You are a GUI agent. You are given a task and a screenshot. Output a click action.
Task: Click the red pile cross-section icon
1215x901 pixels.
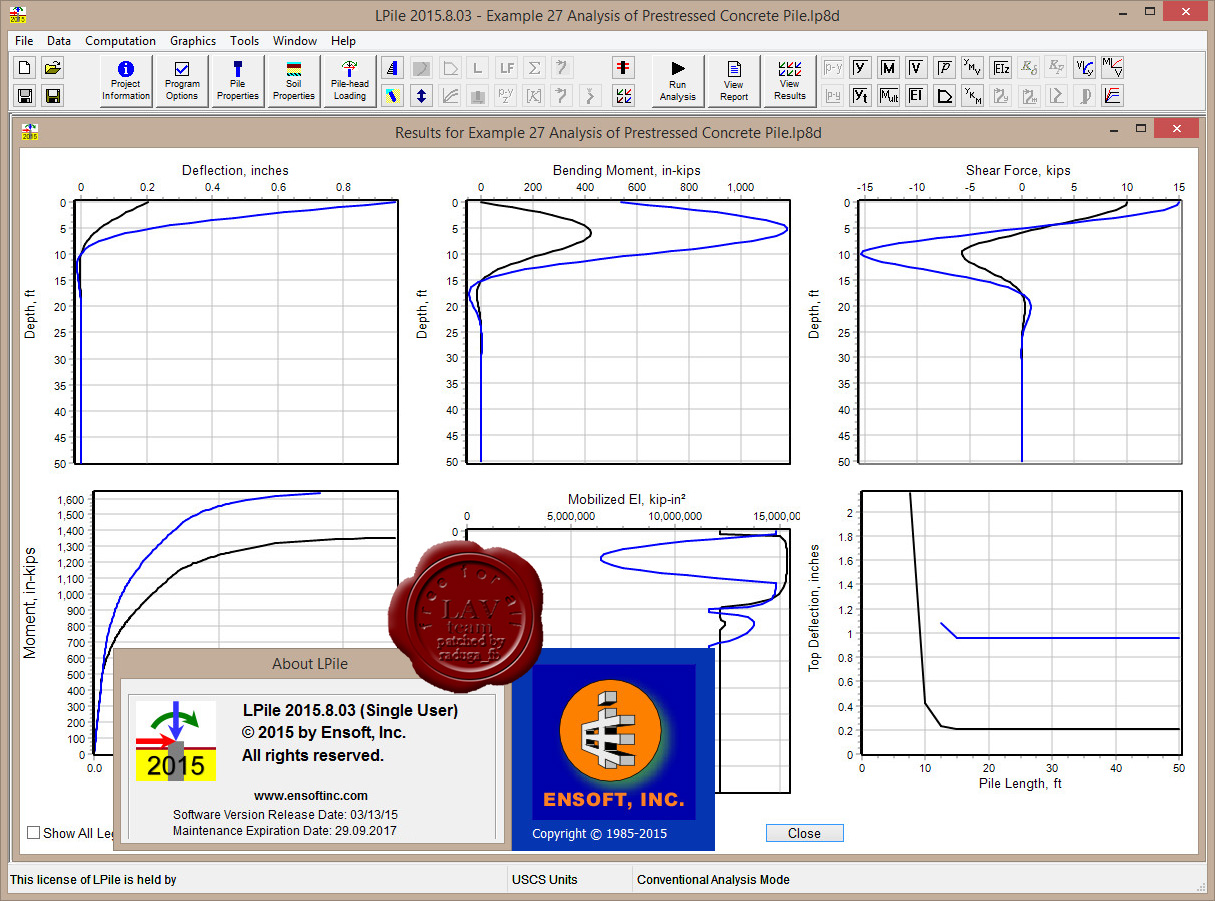click(624, 68)
